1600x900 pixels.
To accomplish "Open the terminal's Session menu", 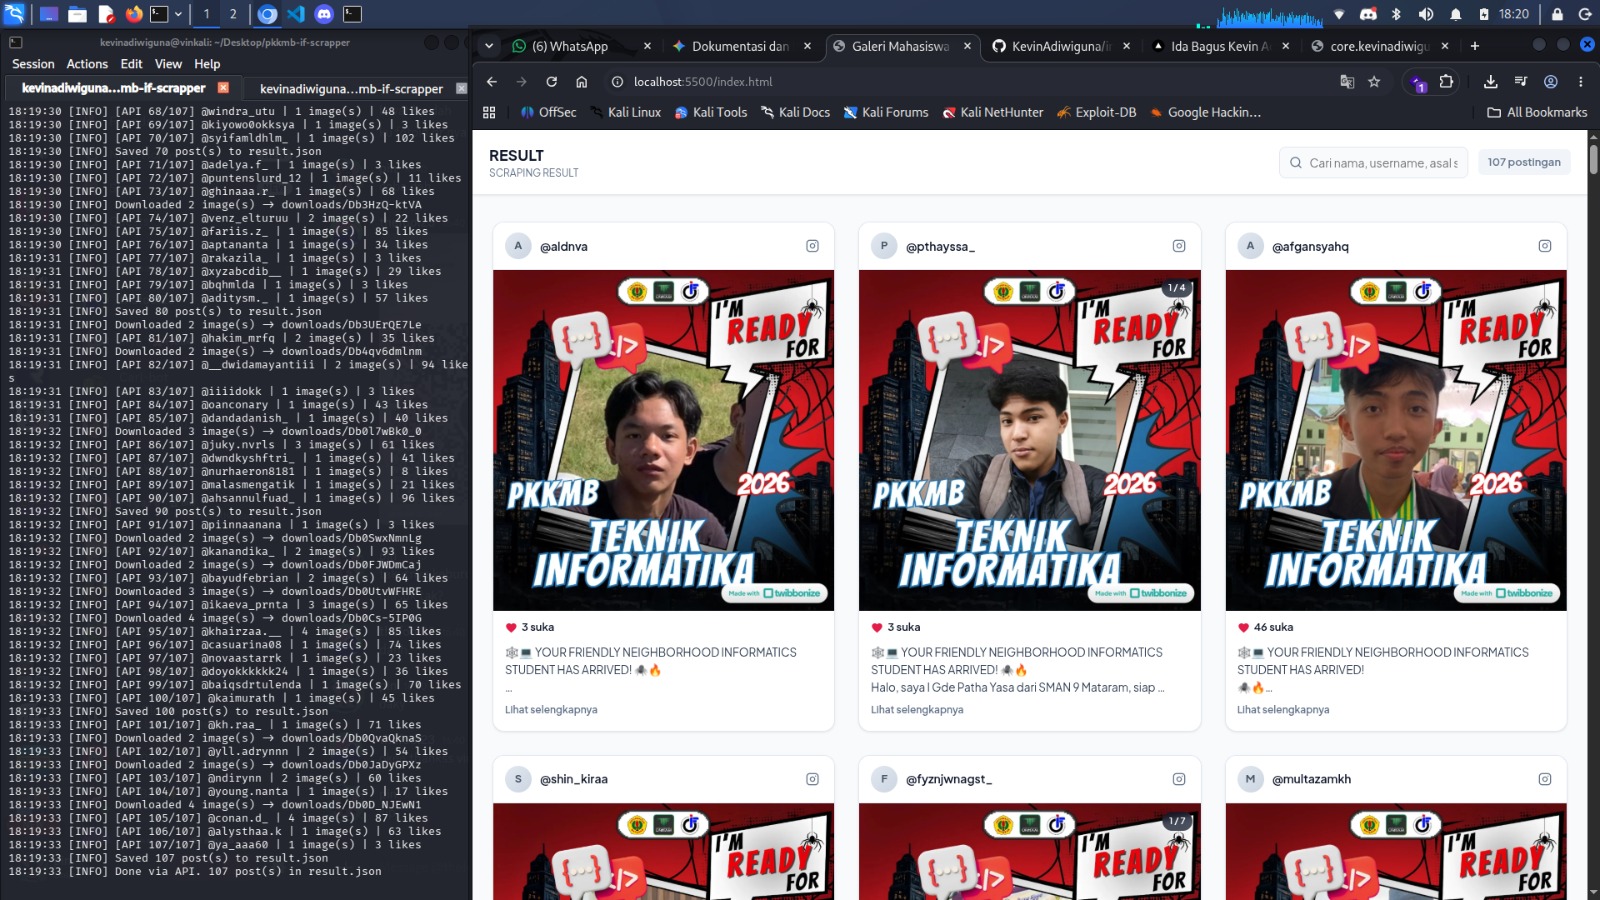I will tap(33, 64).
